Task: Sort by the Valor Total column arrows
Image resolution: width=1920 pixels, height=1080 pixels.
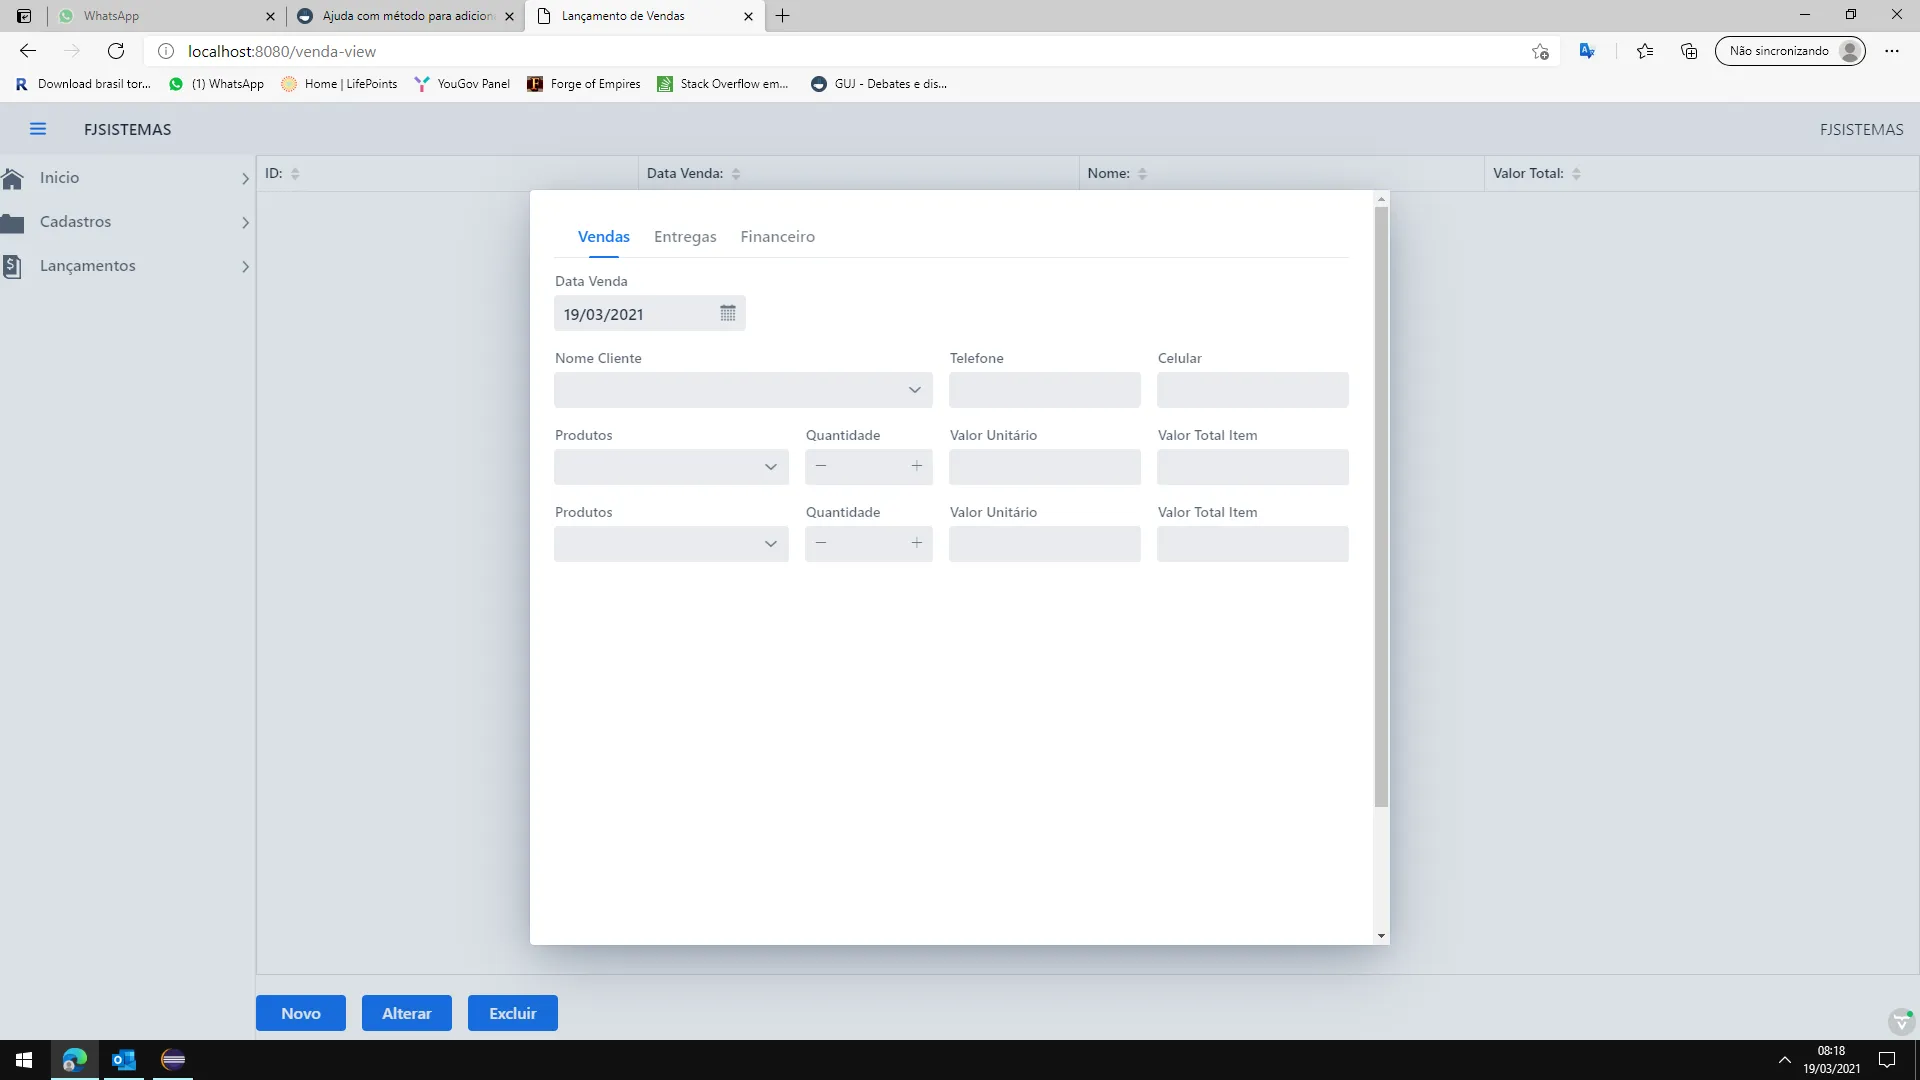Action: (x=1576, y=174)
